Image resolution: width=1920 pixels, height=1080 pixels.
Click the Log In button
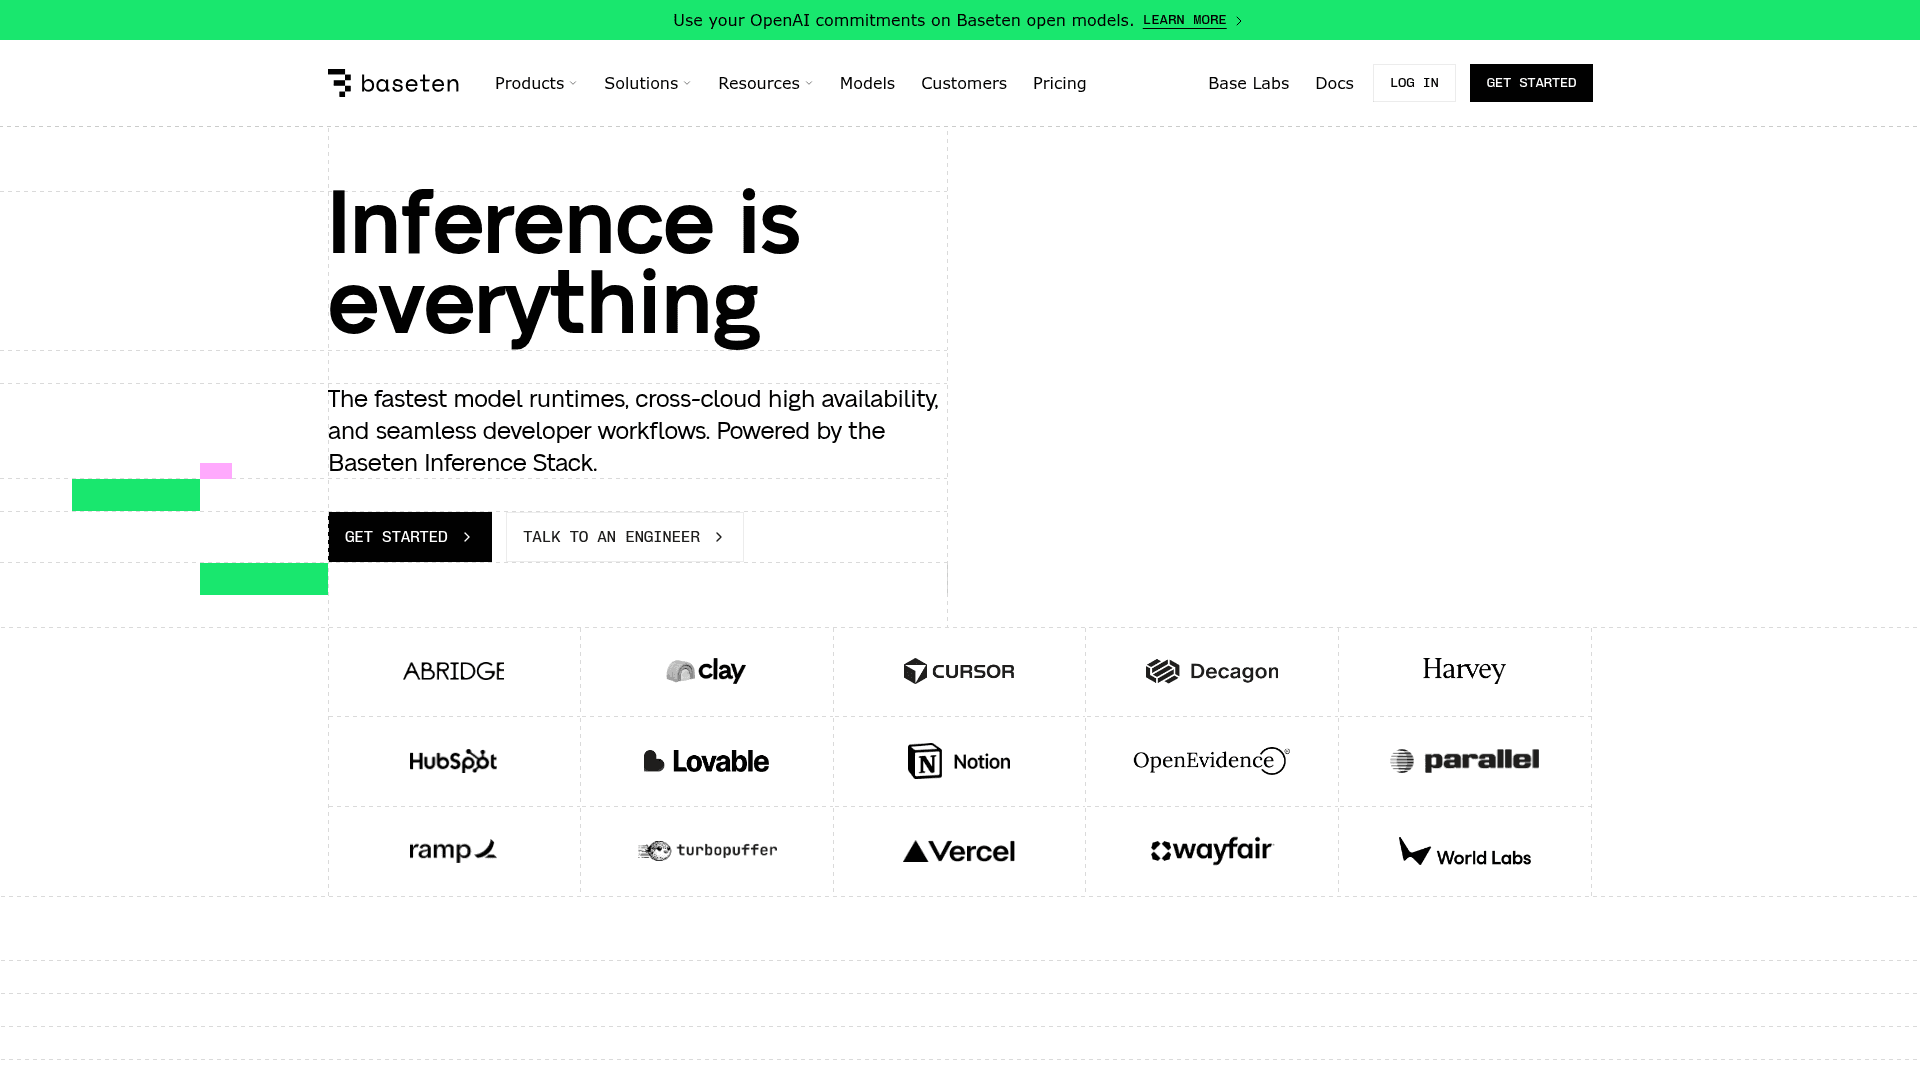[x=1414, y=83]
